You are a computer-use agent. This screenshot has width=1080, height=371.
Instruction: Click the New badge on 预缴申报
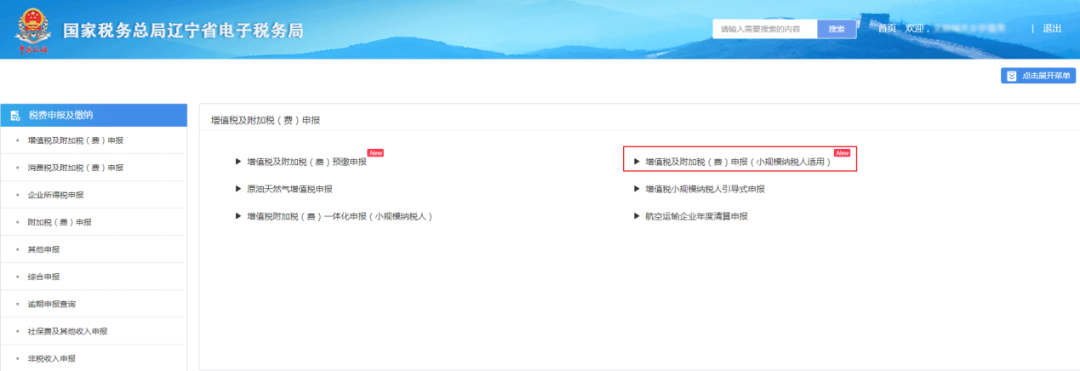(x=375, y=153)
